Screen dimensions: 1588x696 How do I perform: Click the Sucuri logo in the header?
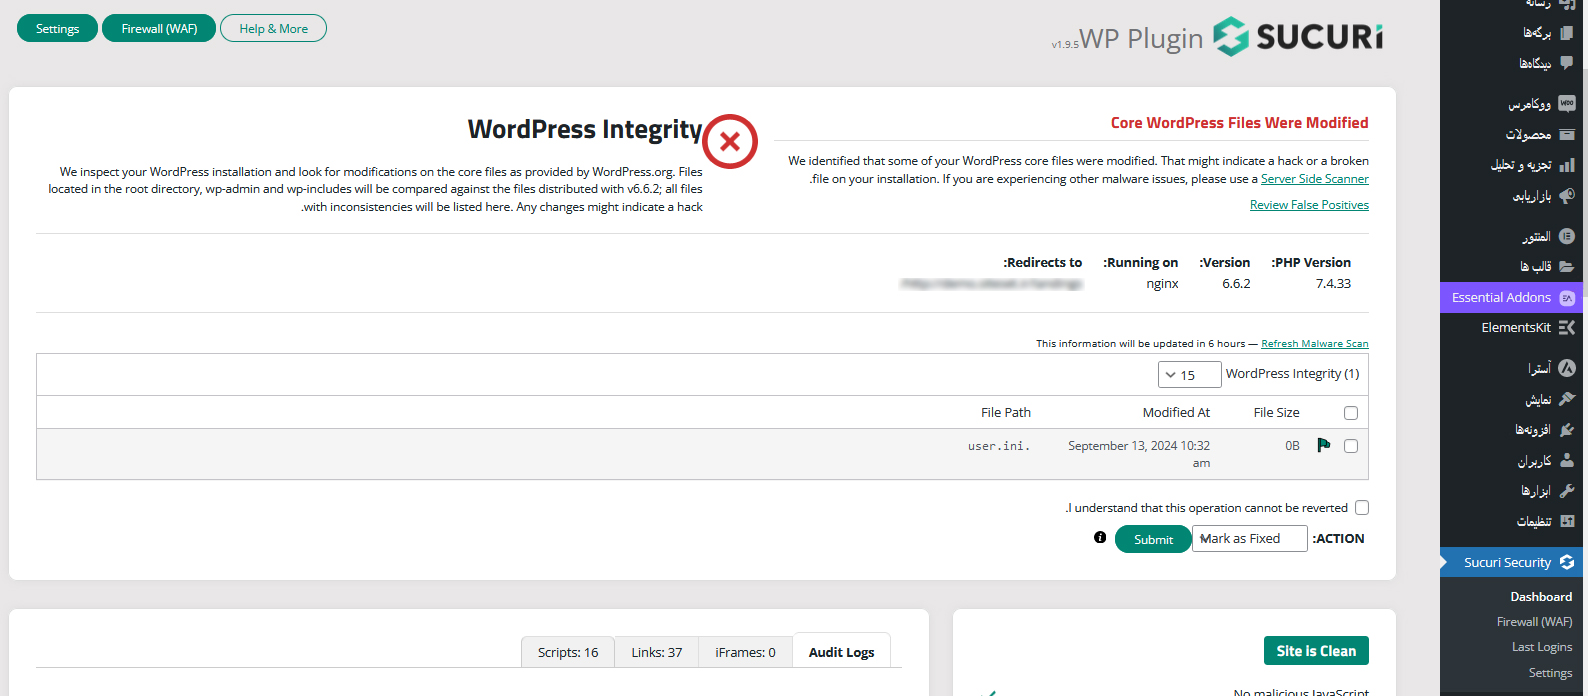click(1298, 37)
